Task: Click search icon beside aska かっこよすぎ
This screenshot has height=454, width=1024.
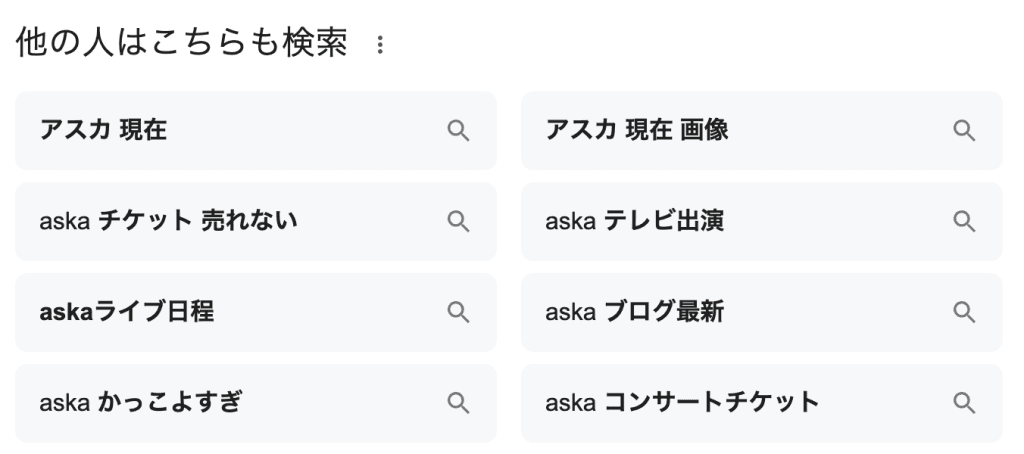Action: pyautogui.click(x=458, y=403)
